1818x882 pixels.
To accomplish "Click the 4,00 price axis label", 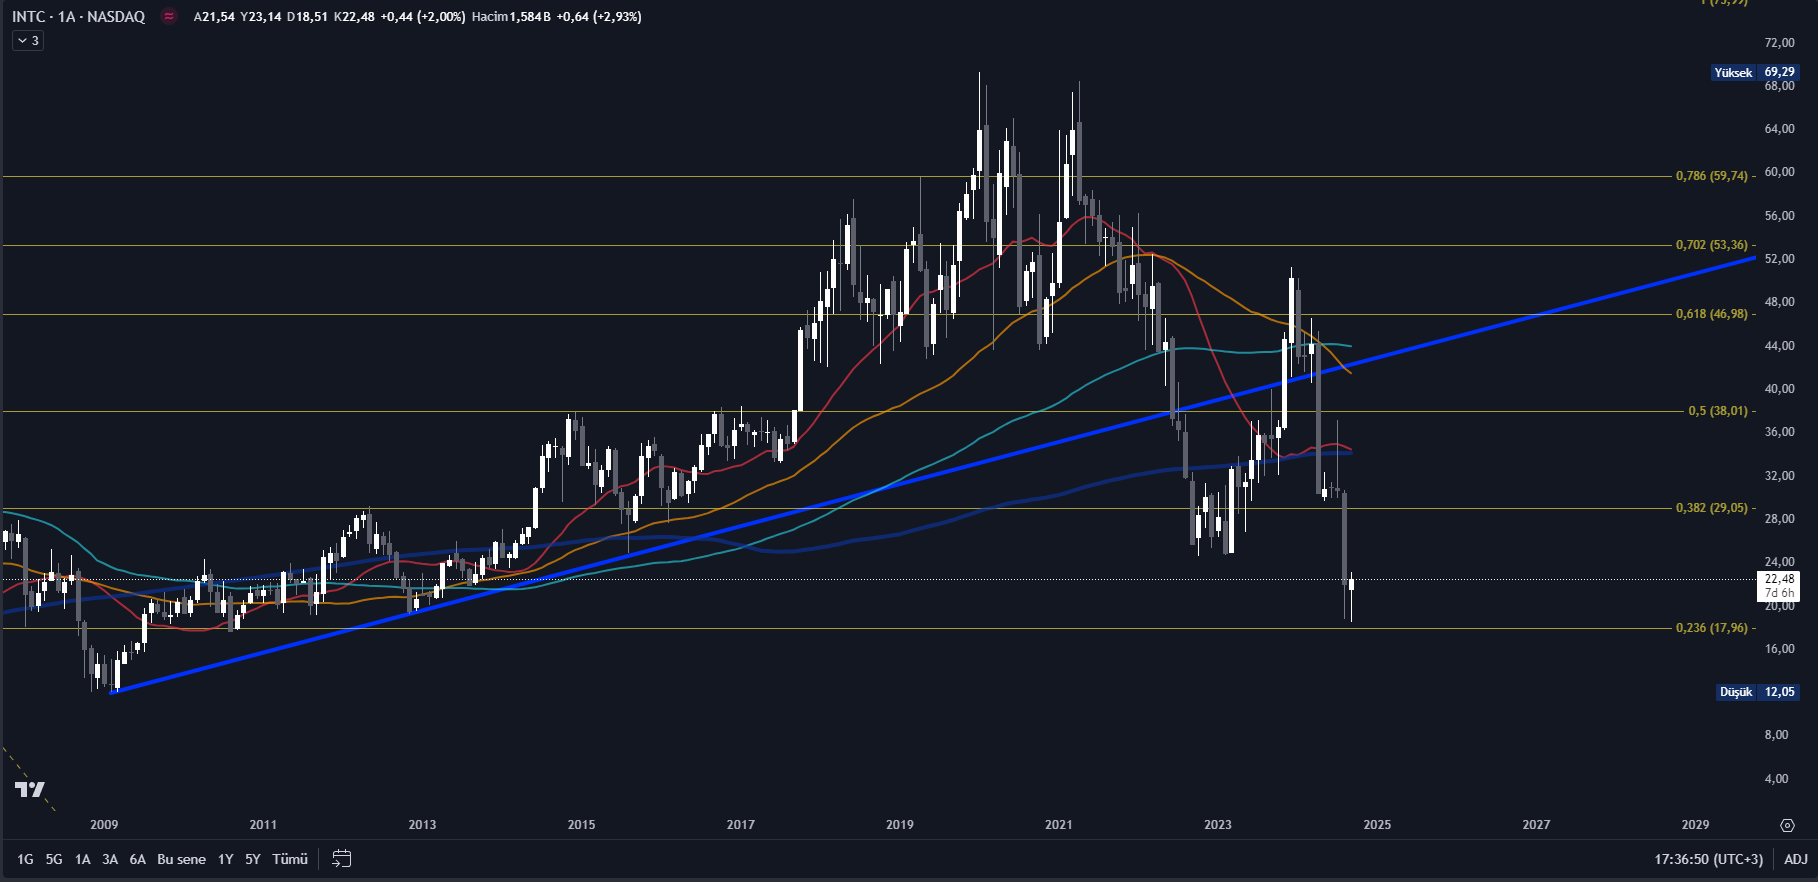I will pyautogui.click(x=1777, y=779).
